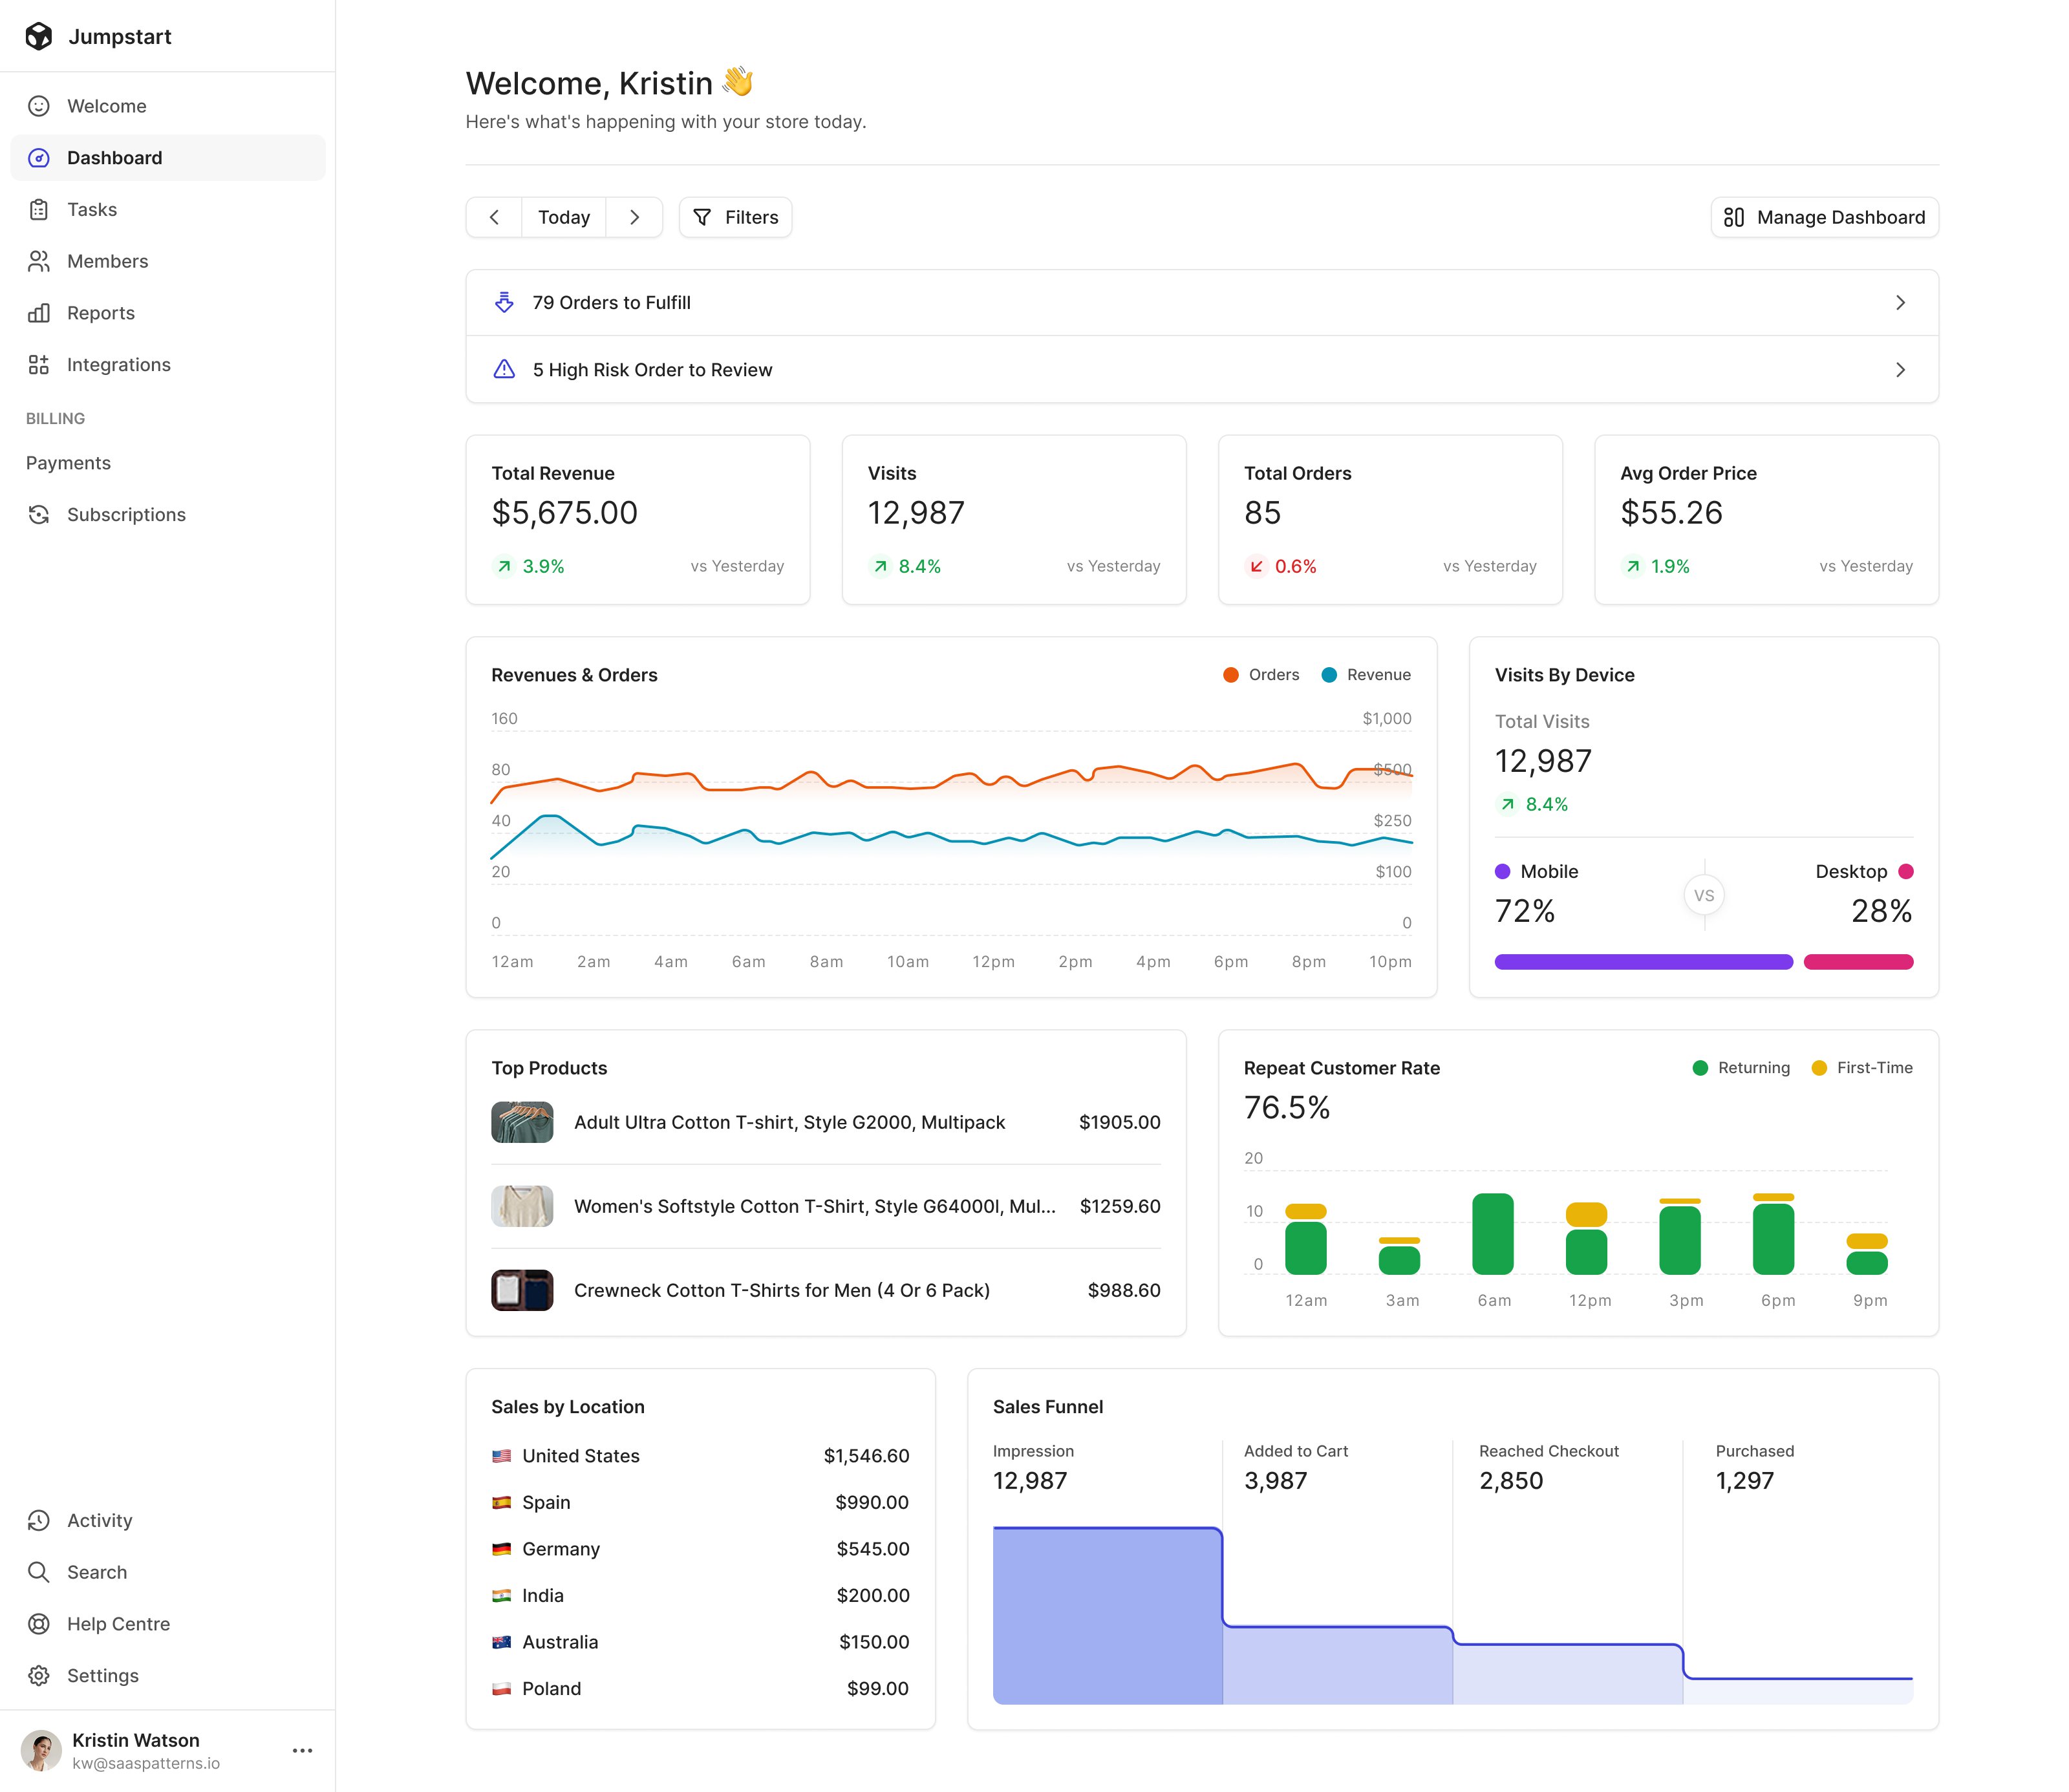Click the Jumpstart cube logo icon
2069x1792 pixels.
(x=39, y=37)
